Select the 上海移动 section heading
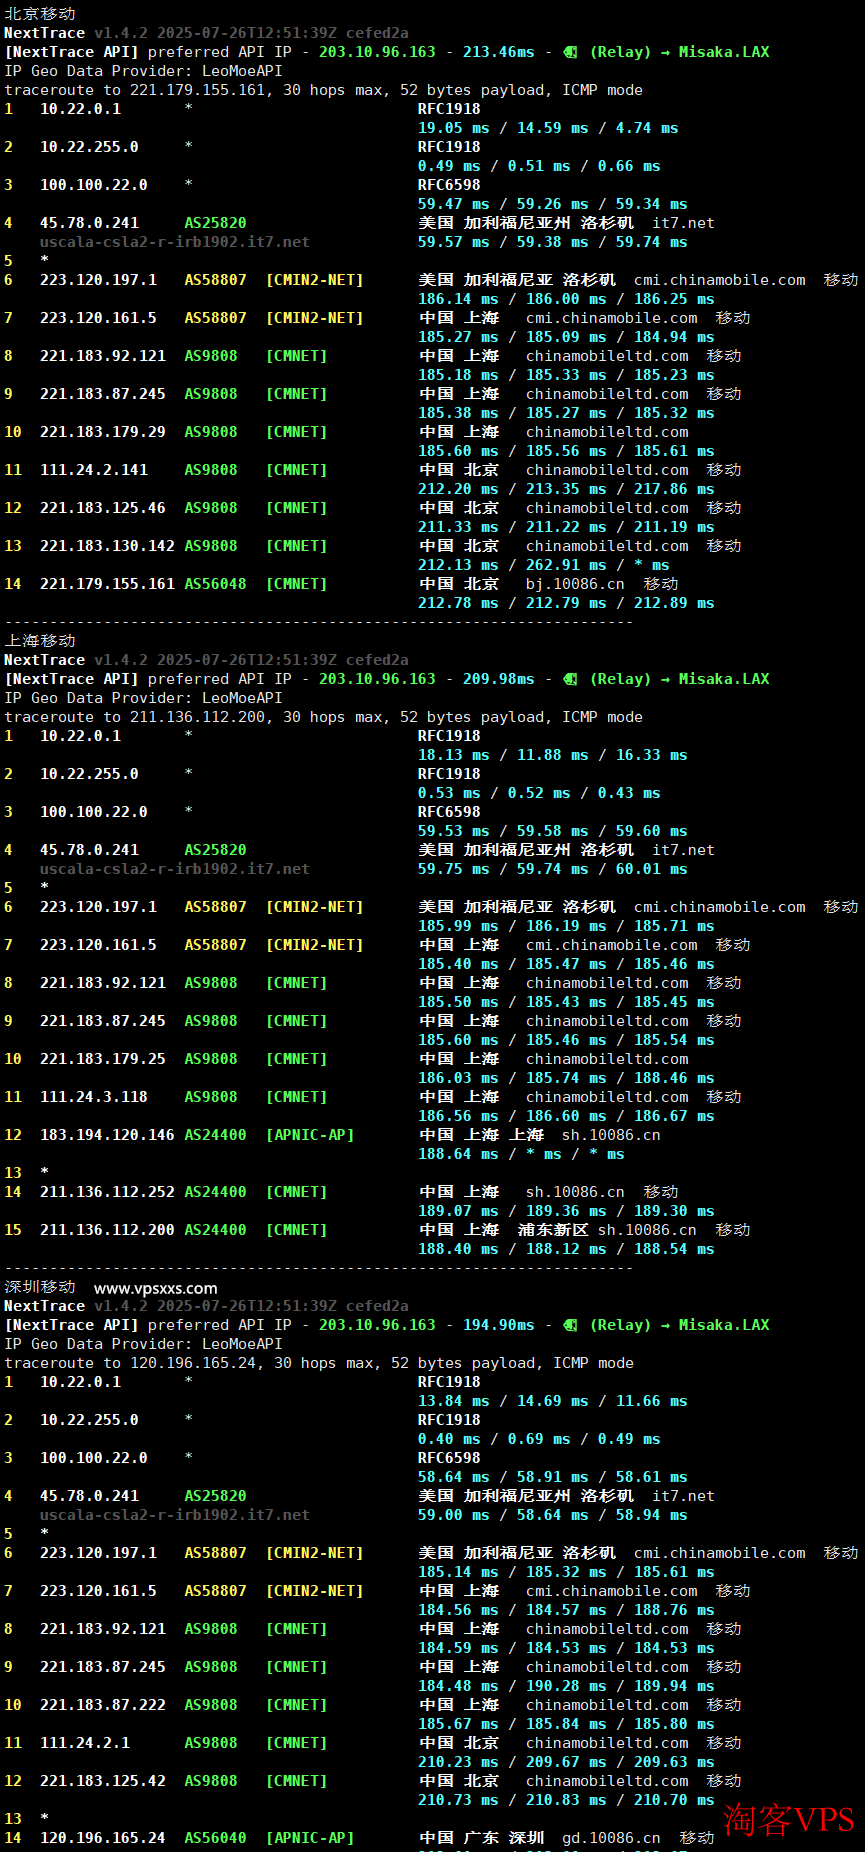The width and height of the screenshot is (865, 1852). (40, 641)
